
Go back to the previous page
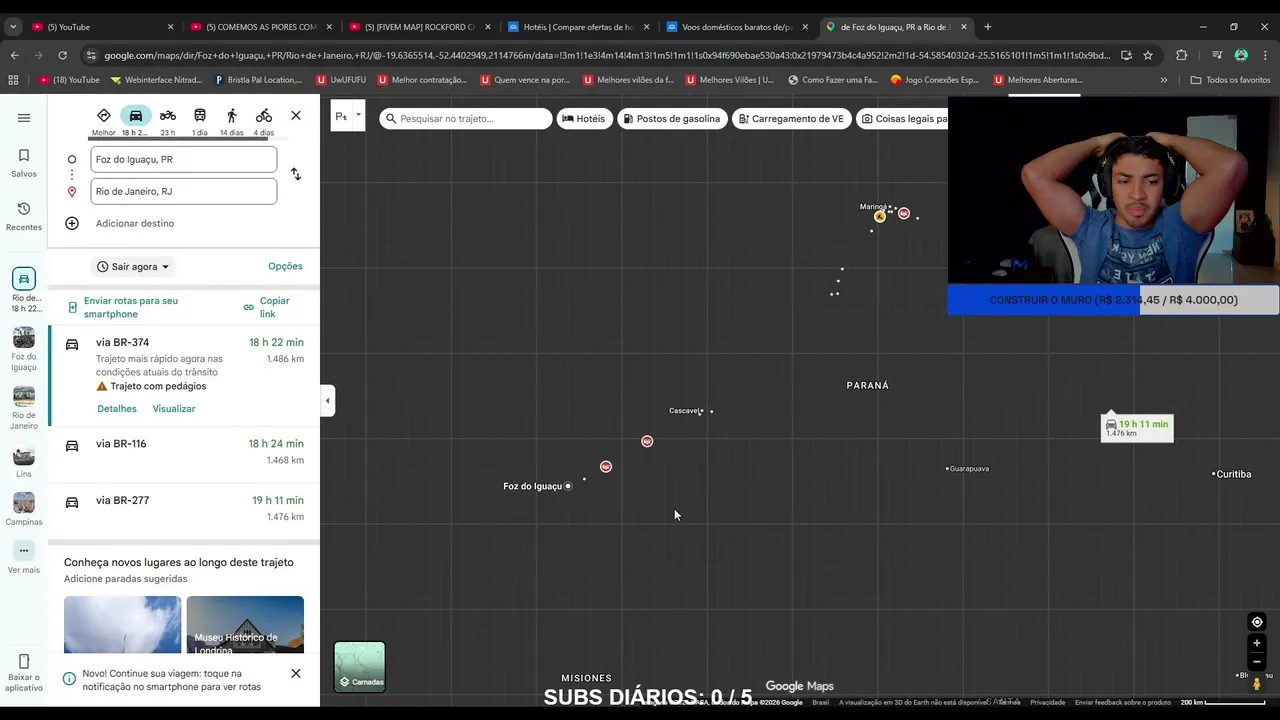[x=14, y=55]
